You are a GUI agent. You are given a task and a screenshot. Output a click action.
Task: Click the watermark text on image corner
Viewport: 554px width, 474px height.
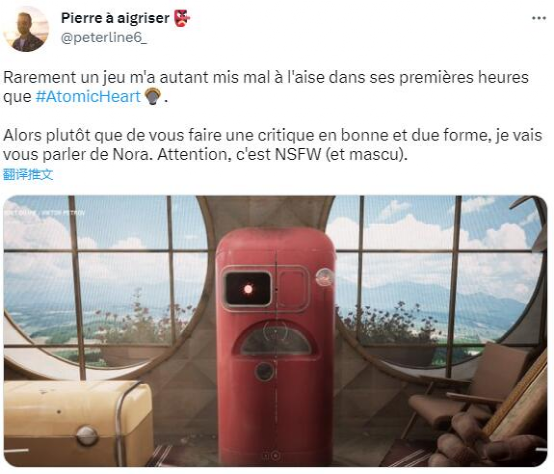pos(45,213)
